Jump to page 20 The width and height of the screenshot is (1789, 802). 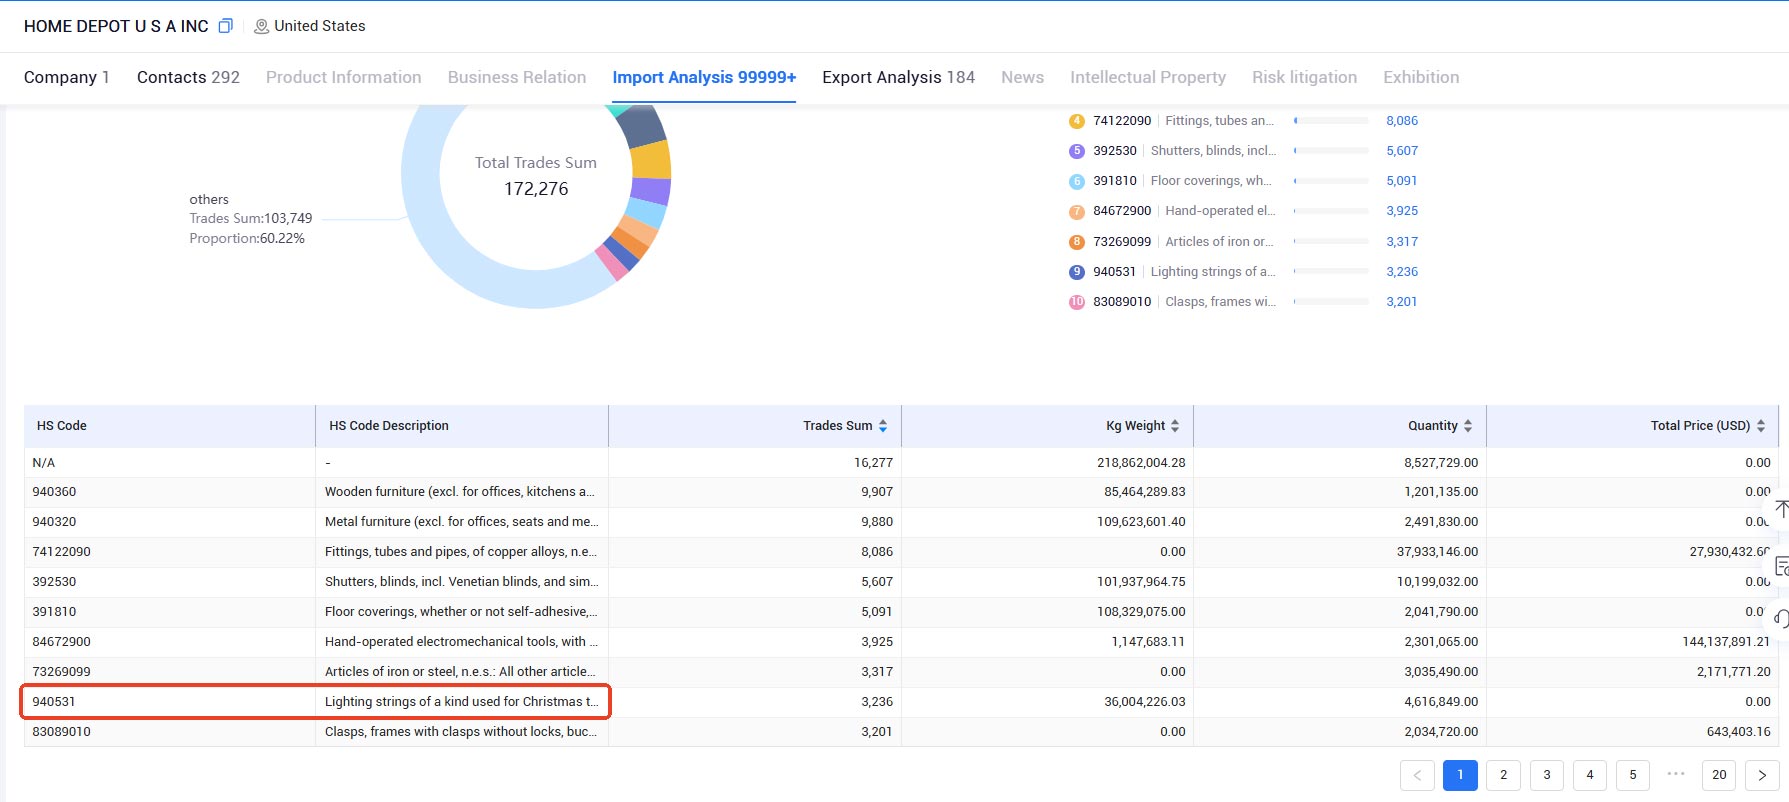pos(1719,775)
